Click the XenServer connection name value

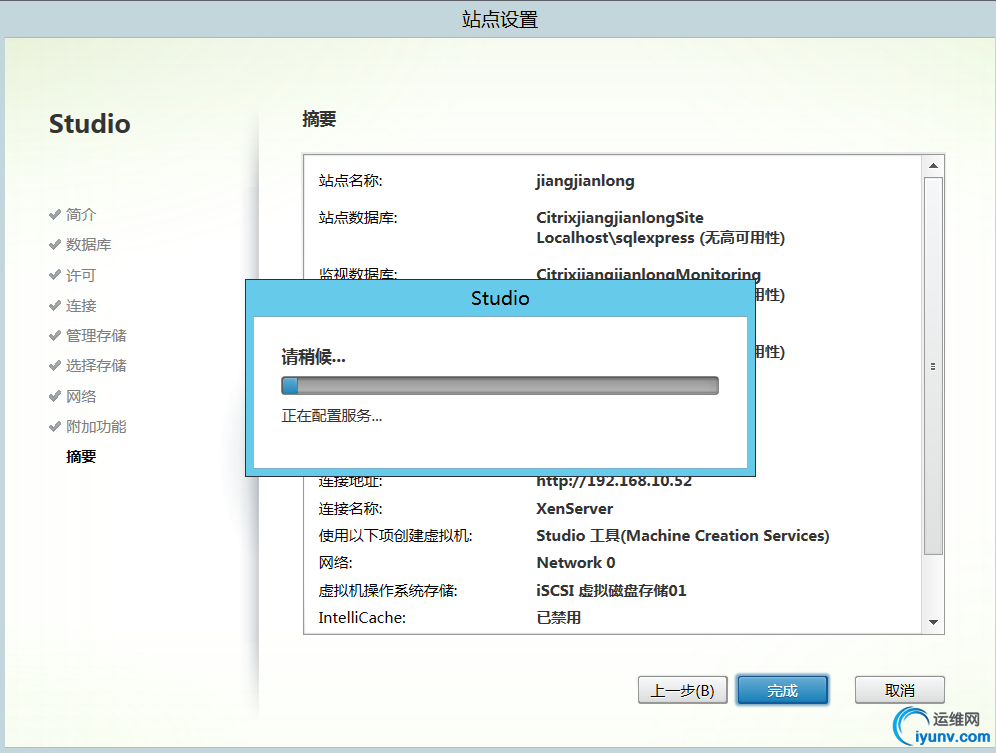(x=574, y=509)
